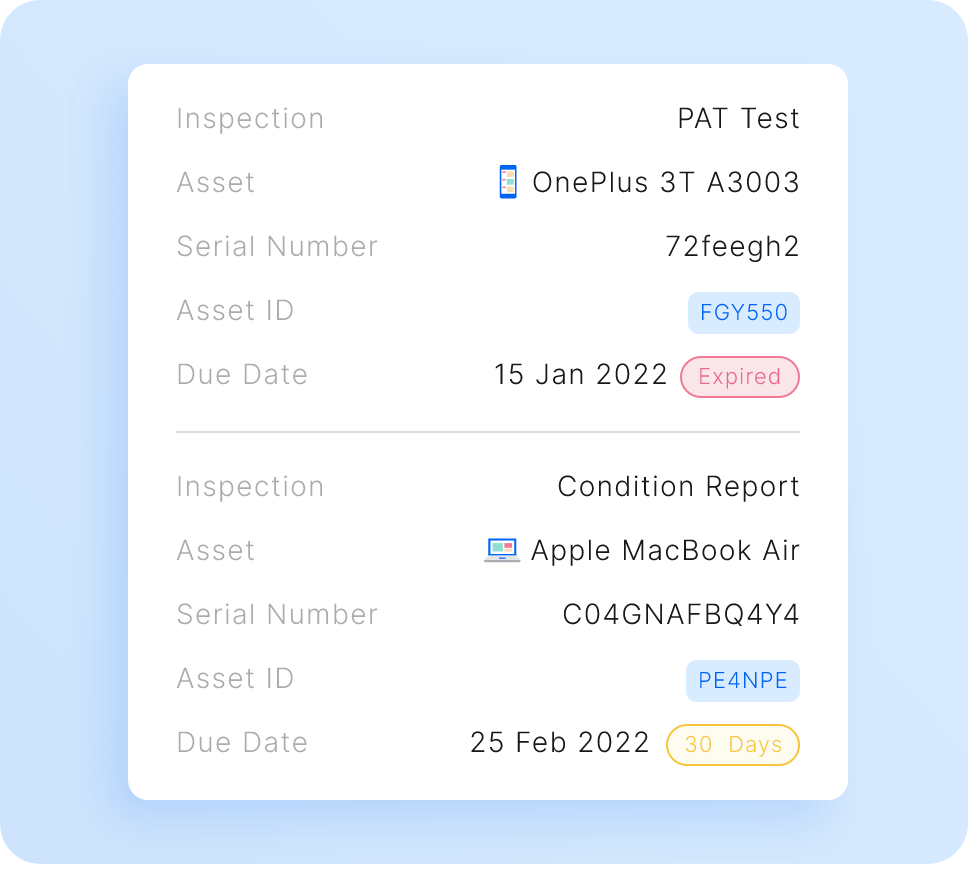Click the Asset ID label beside FGY550
This screenshot has width=968, height=880.
pyautogui.click(x=235, y=311)
